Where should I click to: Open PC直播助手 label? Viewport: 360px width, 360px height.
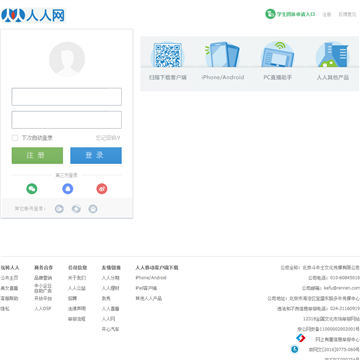pos(278,77)
